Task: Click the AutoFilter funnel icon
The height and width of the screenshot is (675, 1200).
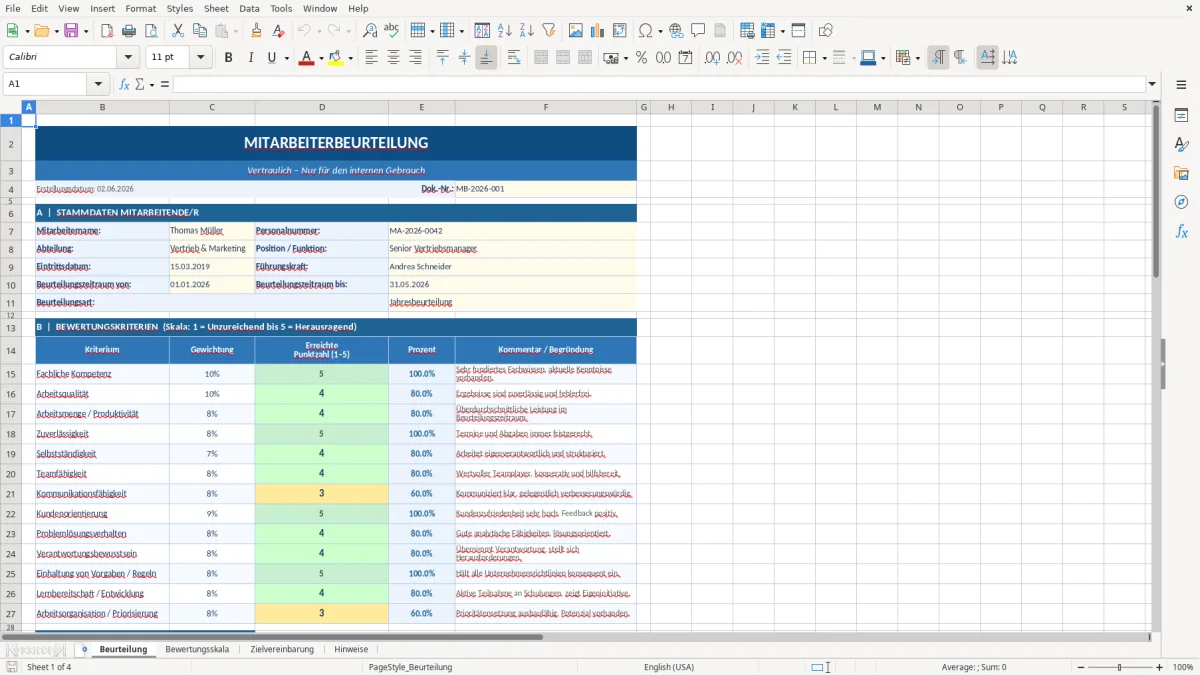Action: 548,31
